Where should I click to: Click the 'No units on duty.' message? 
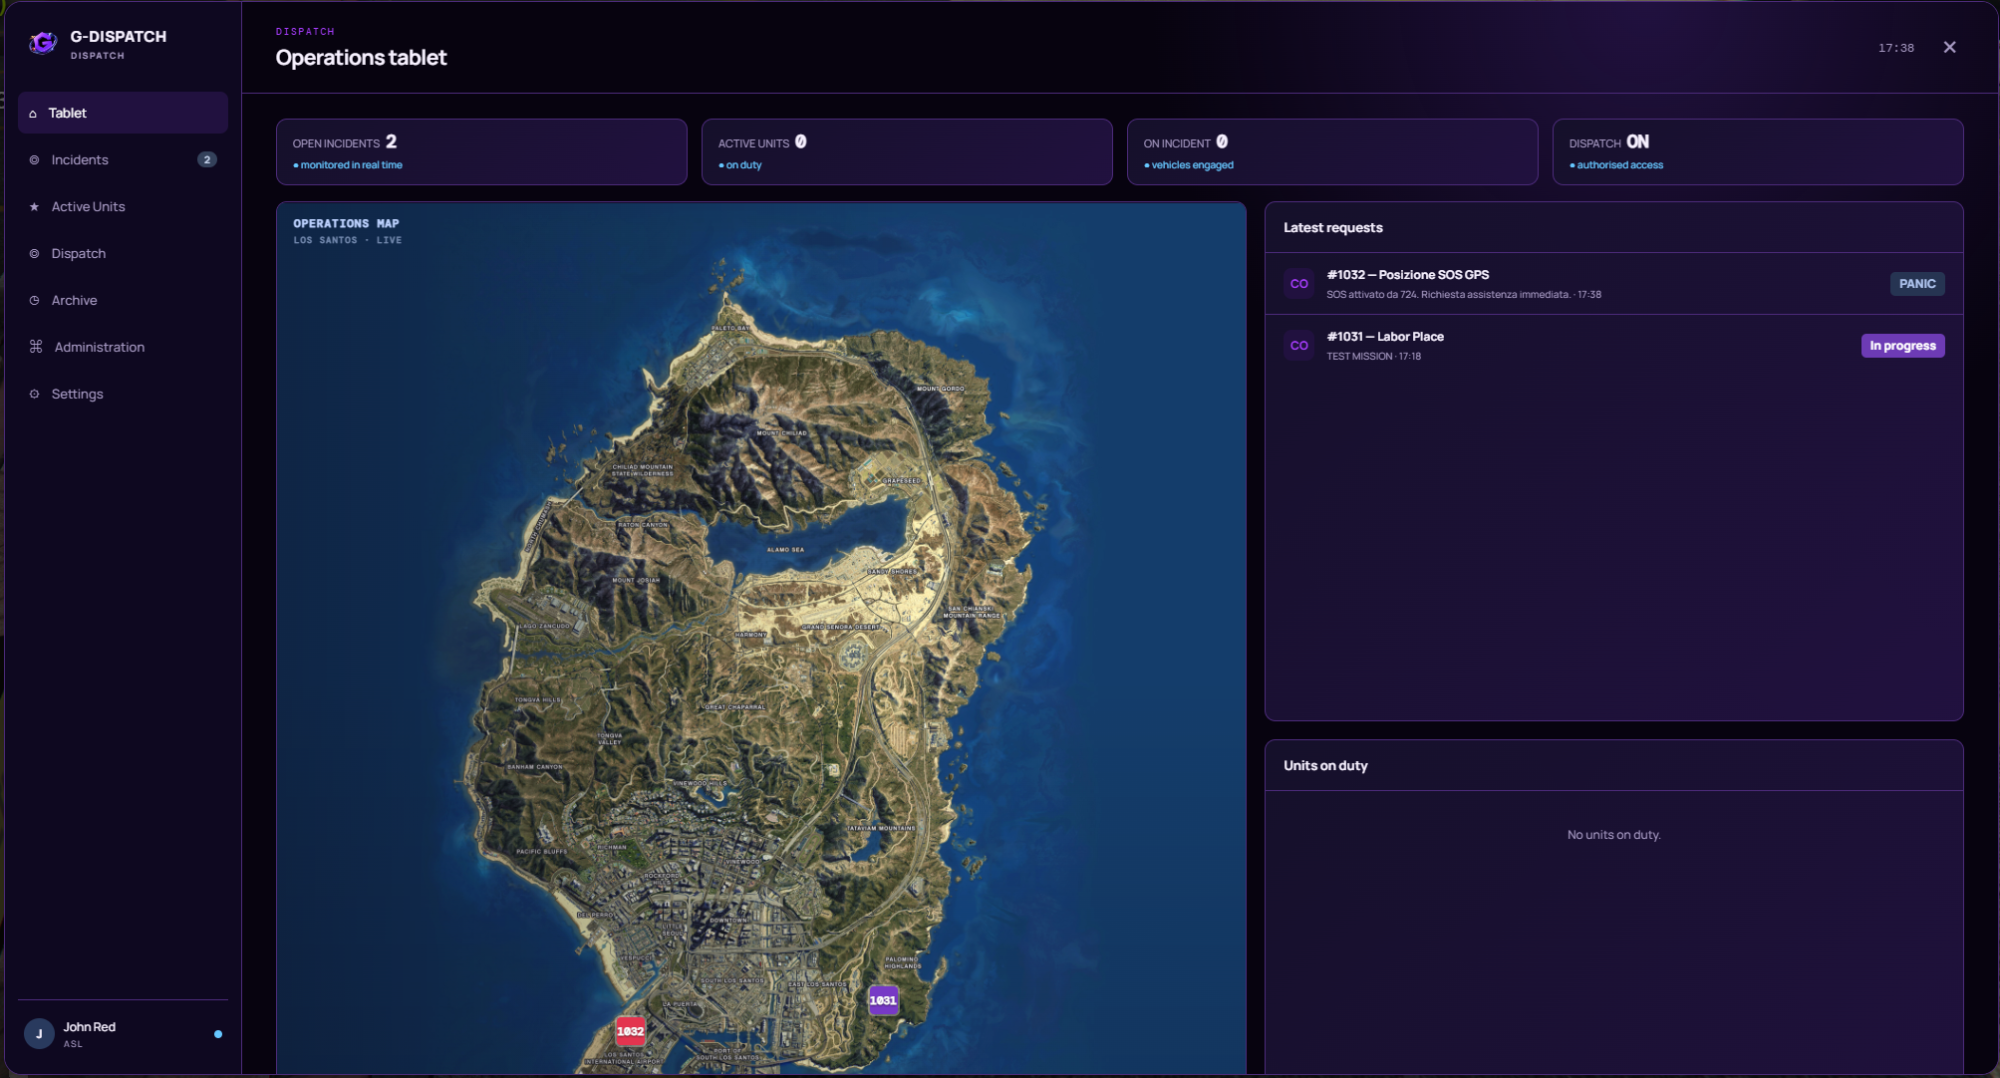coord(1613,835)
